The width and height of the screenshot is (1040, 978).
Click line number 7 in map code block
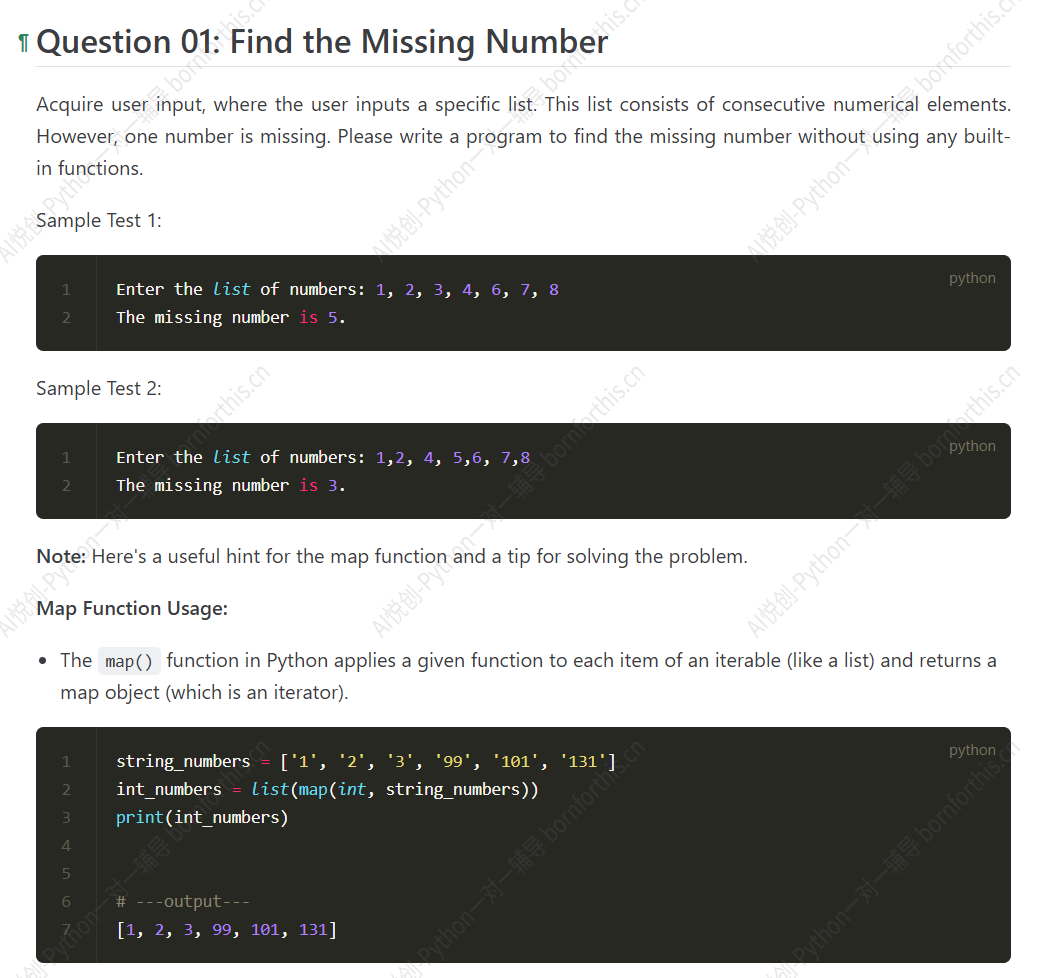coord(66,930)
